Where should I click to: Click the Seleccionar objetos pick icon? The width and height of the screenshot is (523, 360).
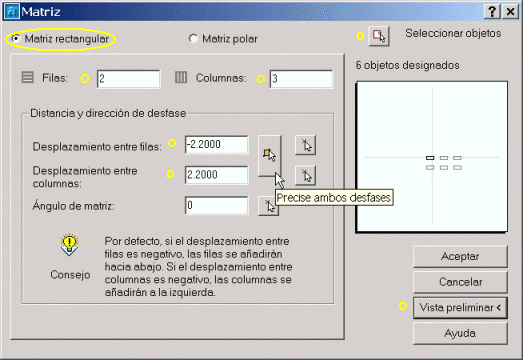(379, 36)
